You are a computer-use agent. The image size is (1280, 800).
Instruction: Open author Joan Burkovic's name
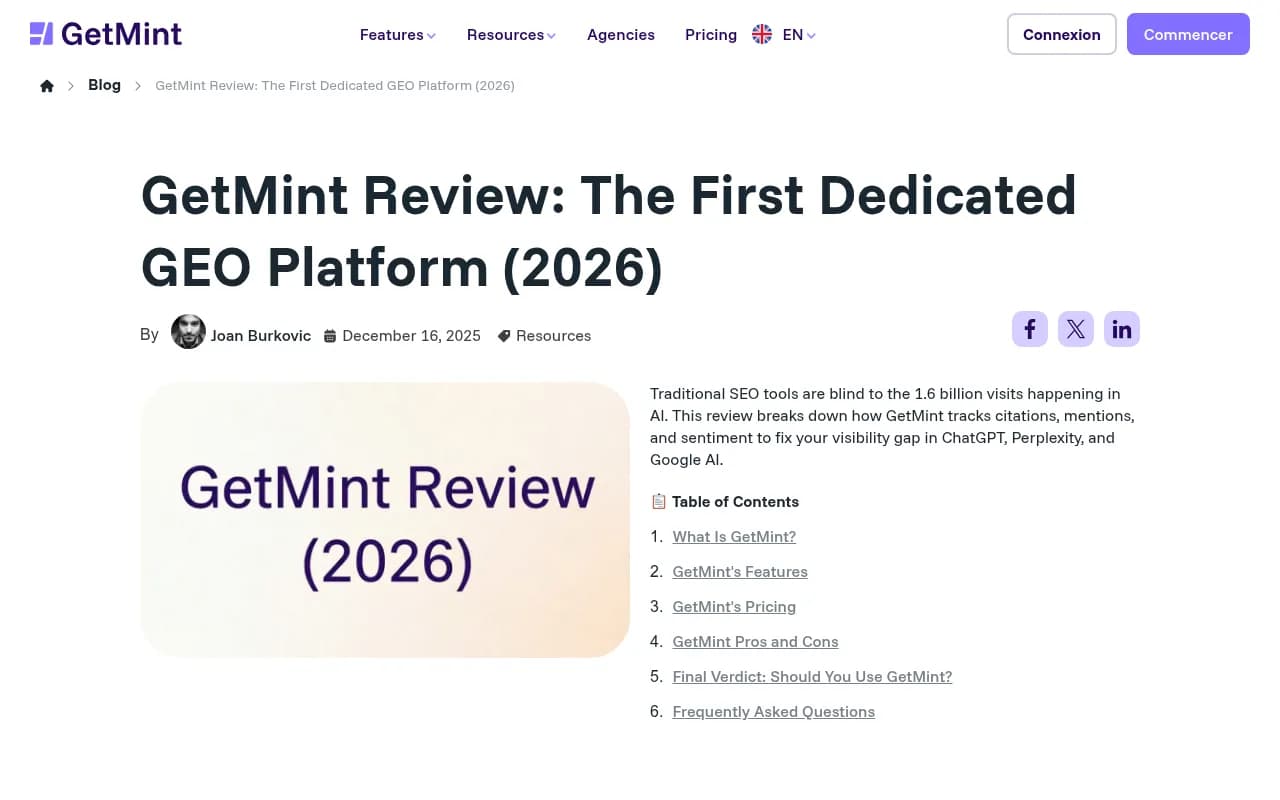[261, 336]
